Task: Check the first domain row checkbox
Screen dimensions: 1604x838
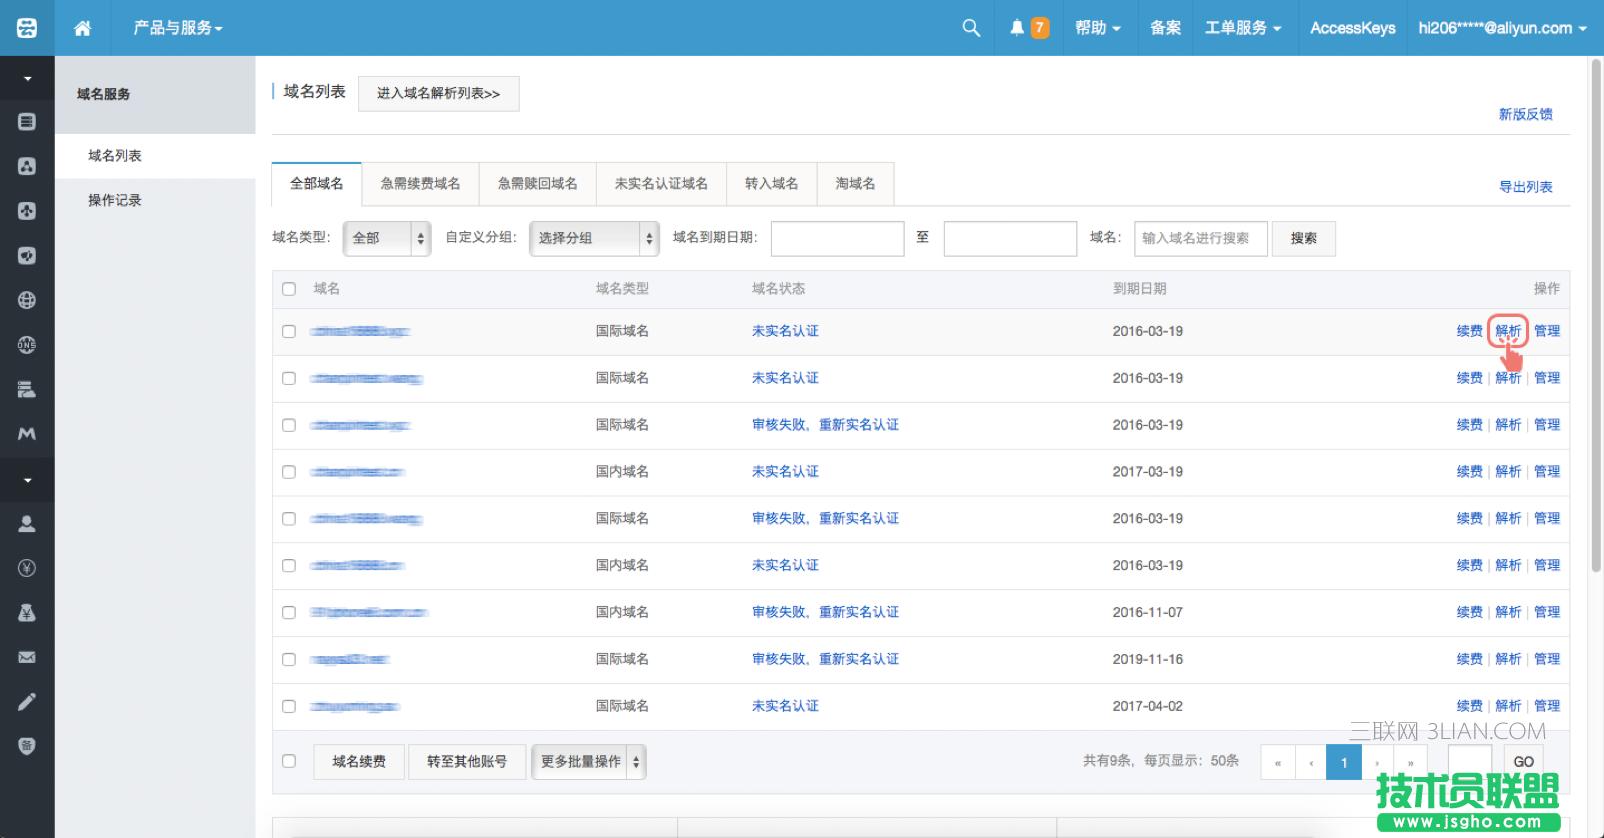Action: (289, 331)
